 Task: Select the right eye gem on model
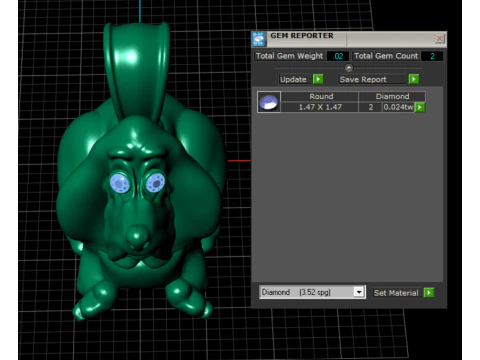(x=155, y=182)
